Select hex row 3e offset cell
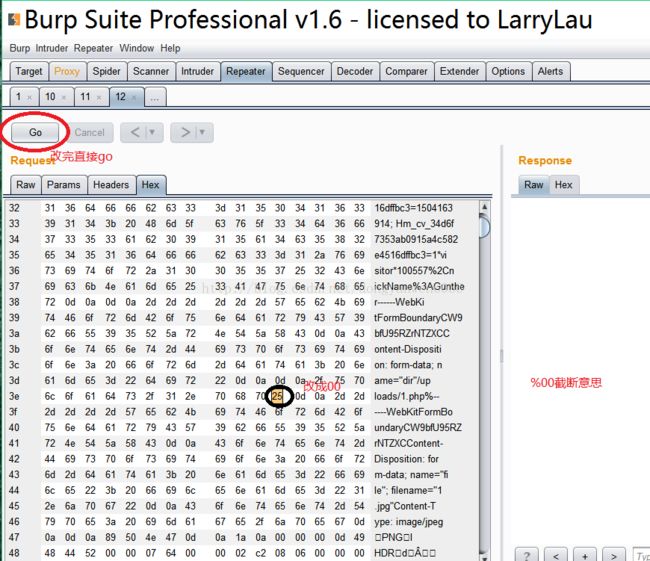The width and height of the screenshot is (650, 561). (x=14, y=396)
